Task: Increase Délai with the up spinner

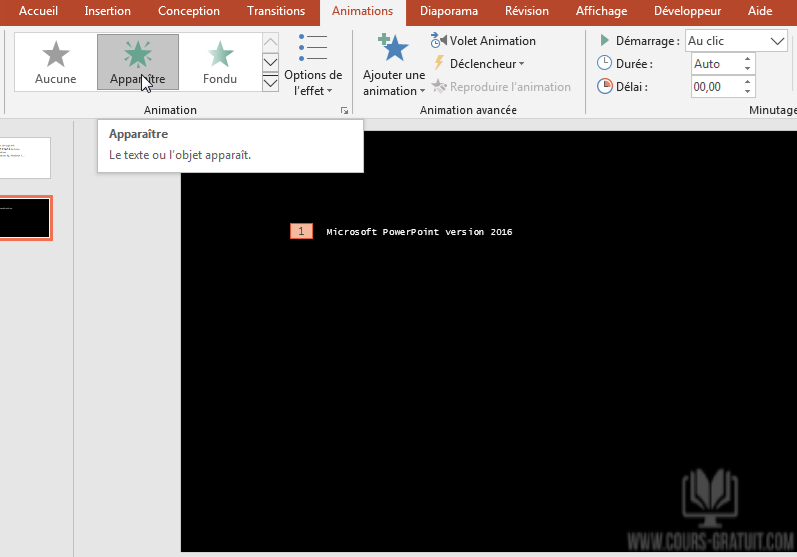Action: click(x=747, y=83)
